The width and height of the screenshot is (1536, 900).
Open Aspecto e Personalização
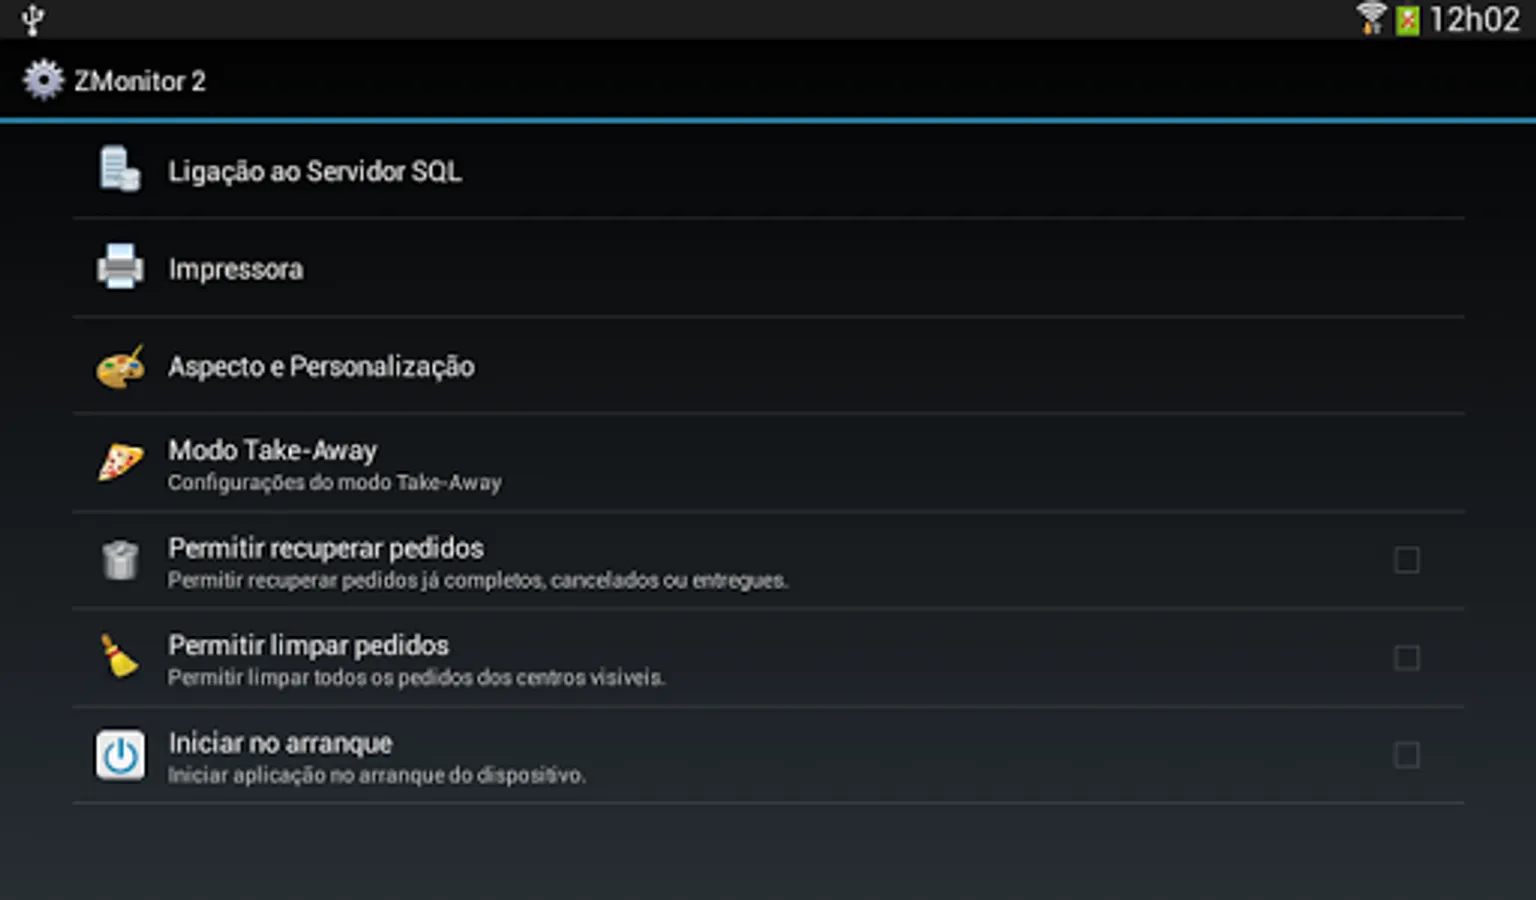click(768, 366)
